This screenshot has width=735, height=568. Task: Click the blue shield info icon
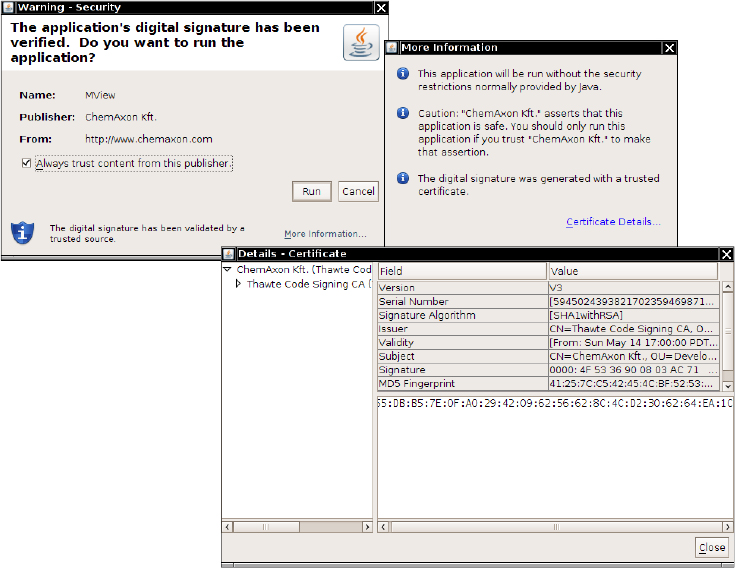pos(22,232)
